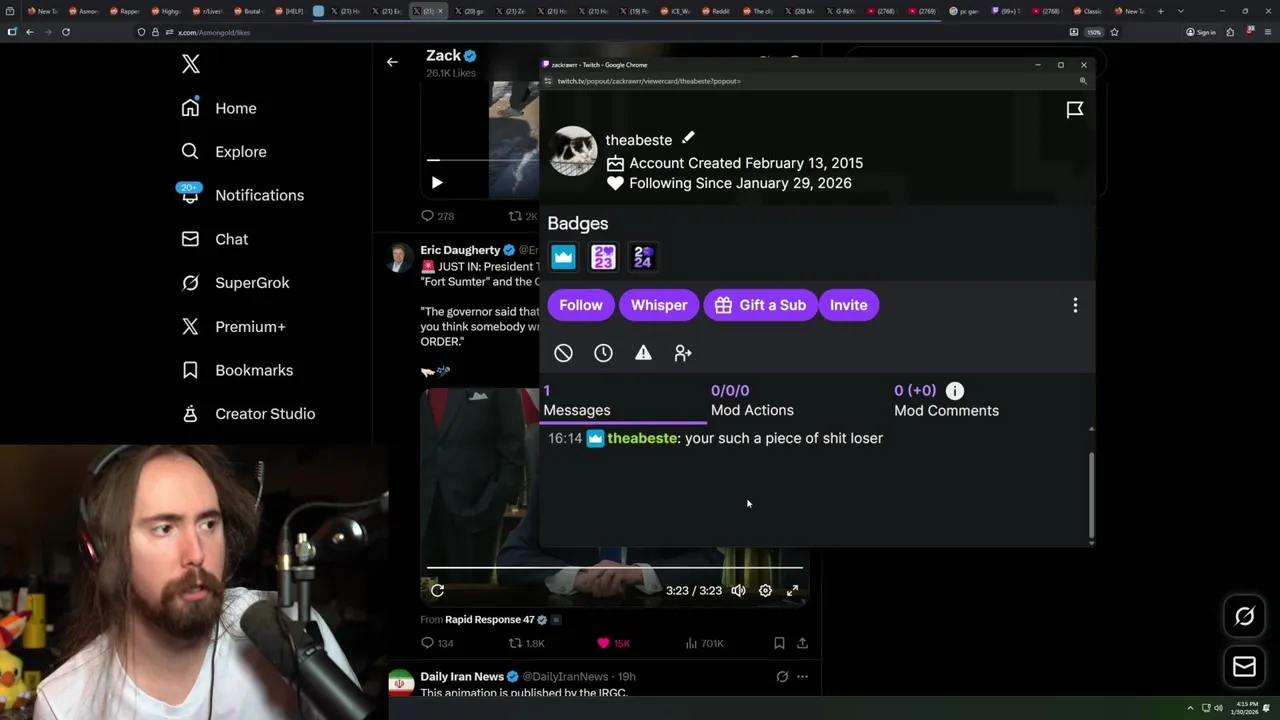Click the Prime crown badge
Screen dimensions: 1280x720
coord(563,257)
